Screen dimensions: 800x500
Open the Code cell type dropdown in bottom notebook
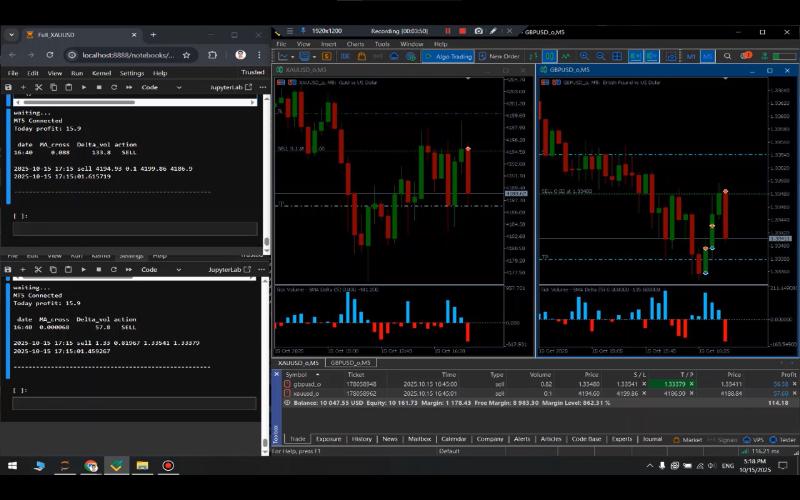tap(161, 269)
